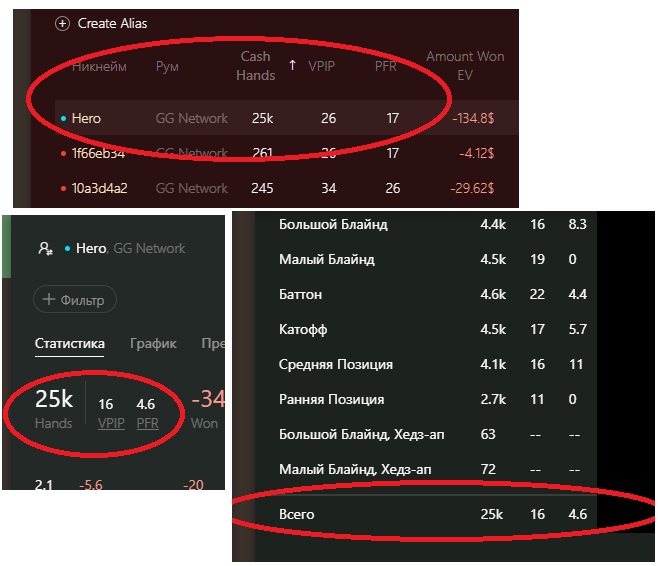Click the blue dot beside Hero row
The width and height of the screenshot is (658, 566).
click(x=63, y=119)
